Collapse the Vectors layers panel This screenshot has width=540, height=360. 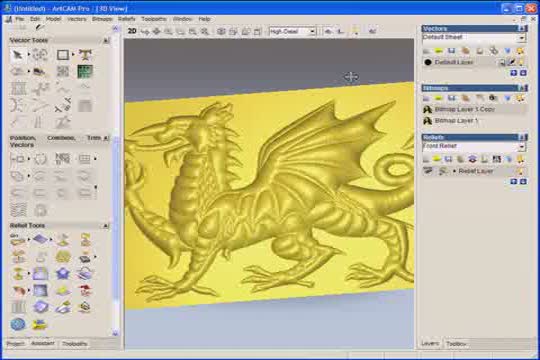tap(522, 29)
